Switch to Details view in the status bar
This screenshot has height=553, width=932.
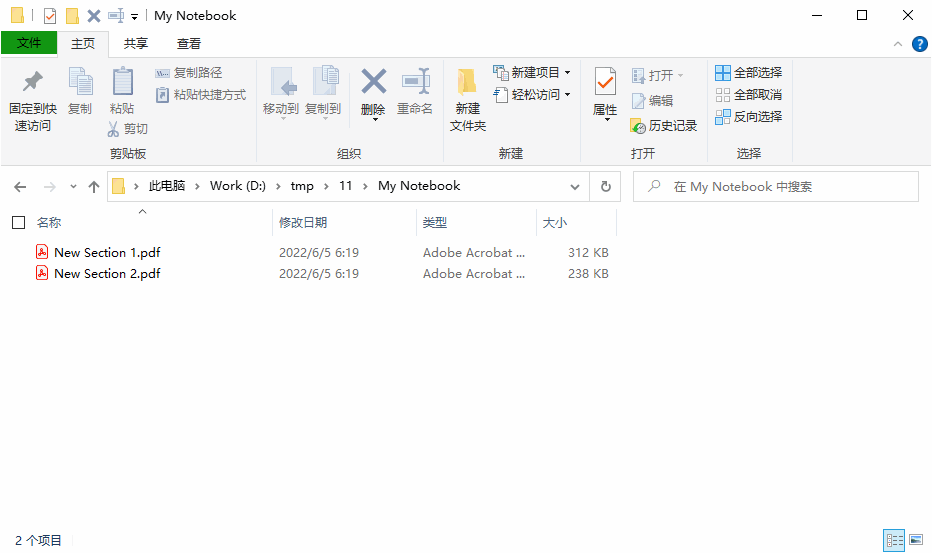coord(894,540)
